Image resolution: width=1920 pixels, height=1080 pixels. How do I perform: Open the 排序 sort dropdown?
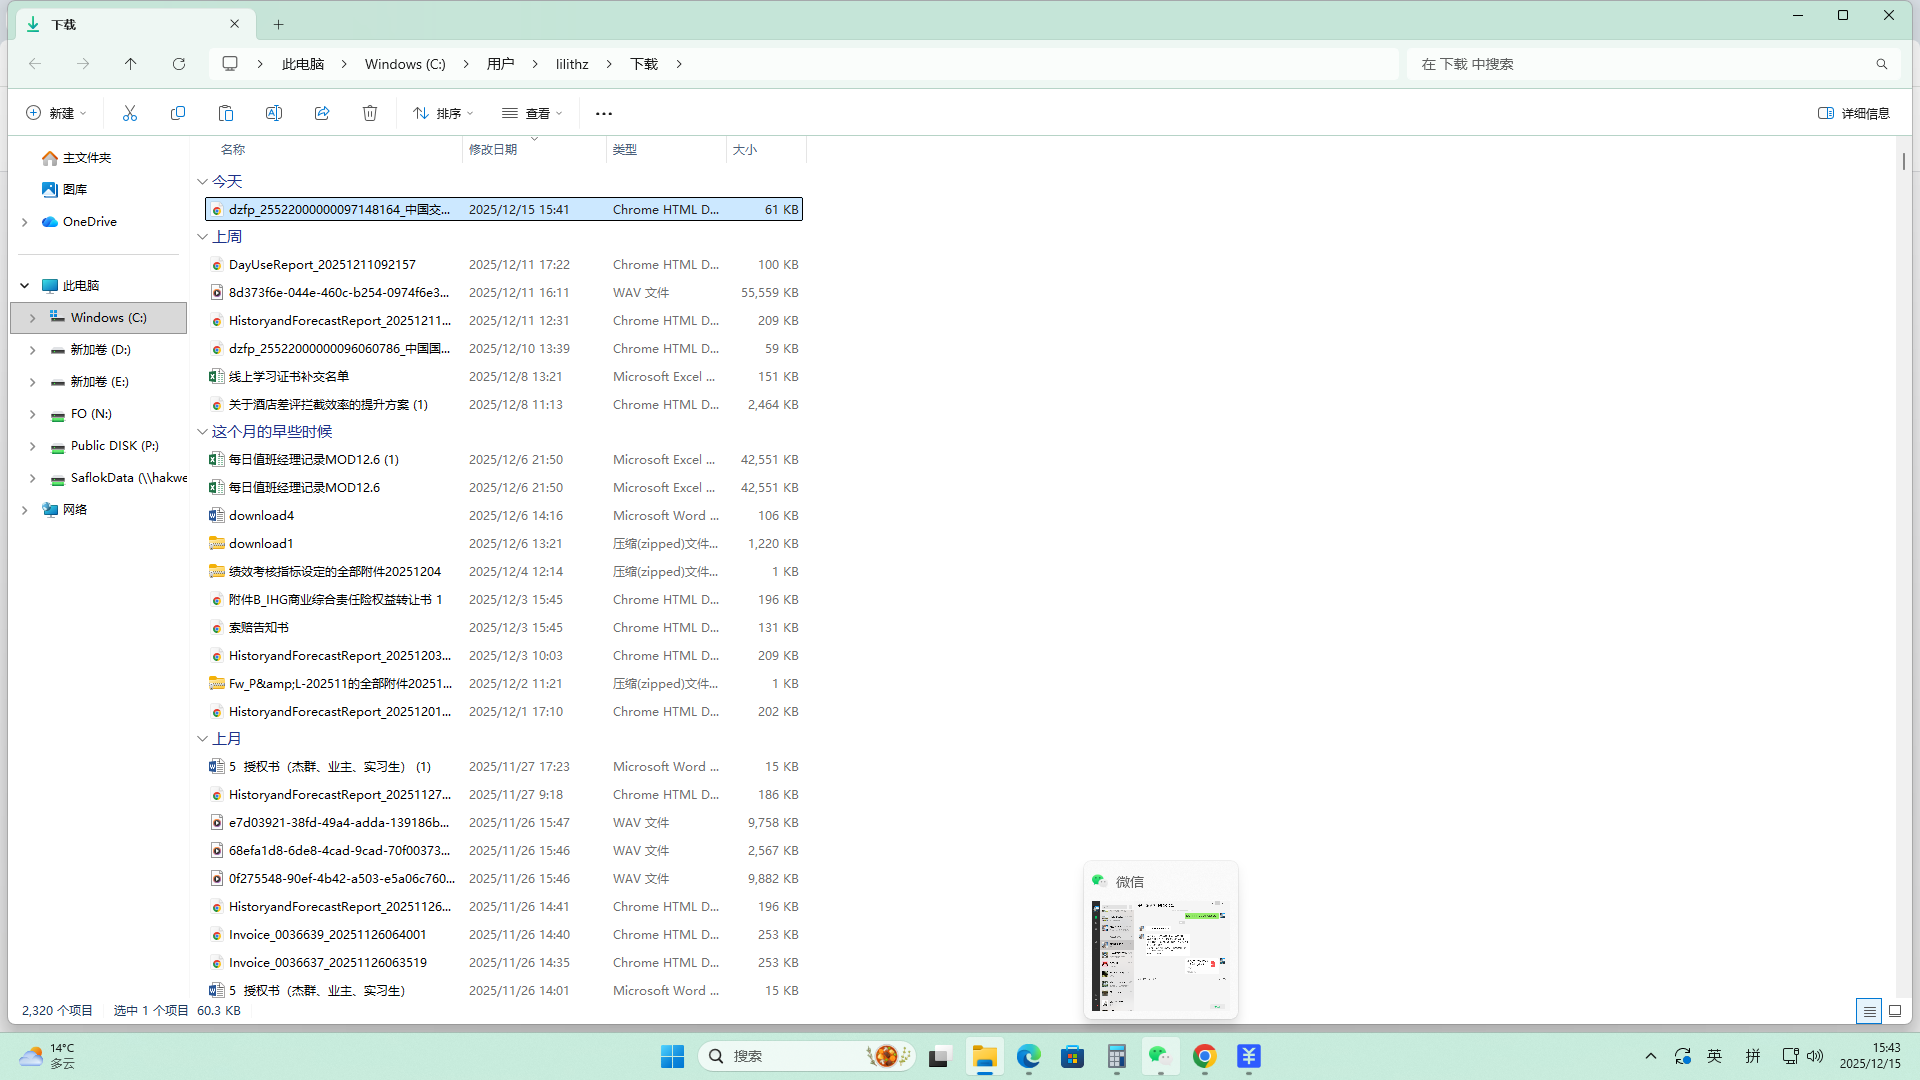pyautogui.click(x=443, y=113)
